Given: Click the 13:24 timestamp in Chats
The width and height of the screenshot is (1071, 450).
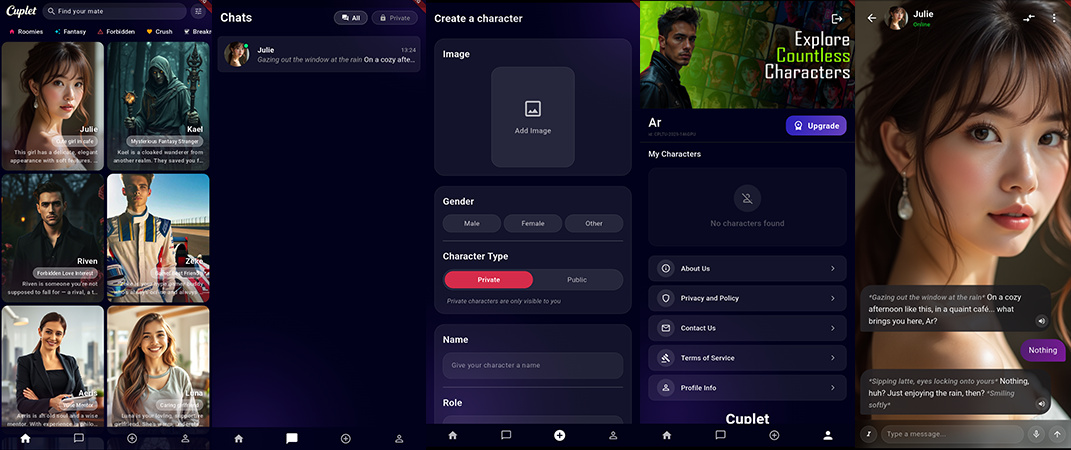Looking at the screenshot, I should 408,50.
